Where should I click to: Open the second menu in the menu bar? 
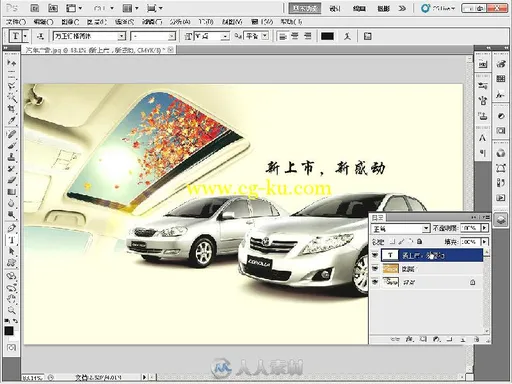point(43,22)
